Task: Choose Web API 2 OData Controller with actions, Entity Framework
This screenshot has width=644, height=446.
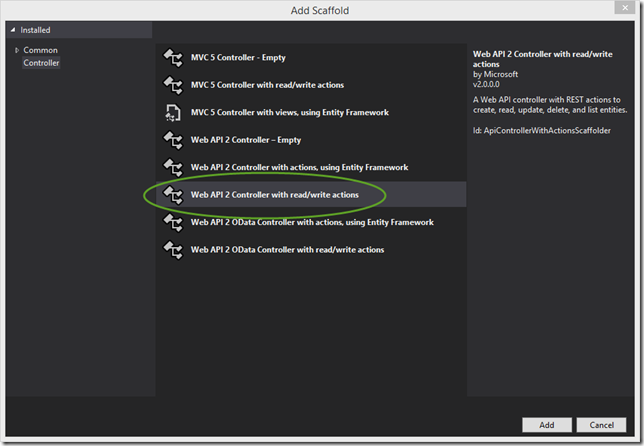Action: point(311,222)
